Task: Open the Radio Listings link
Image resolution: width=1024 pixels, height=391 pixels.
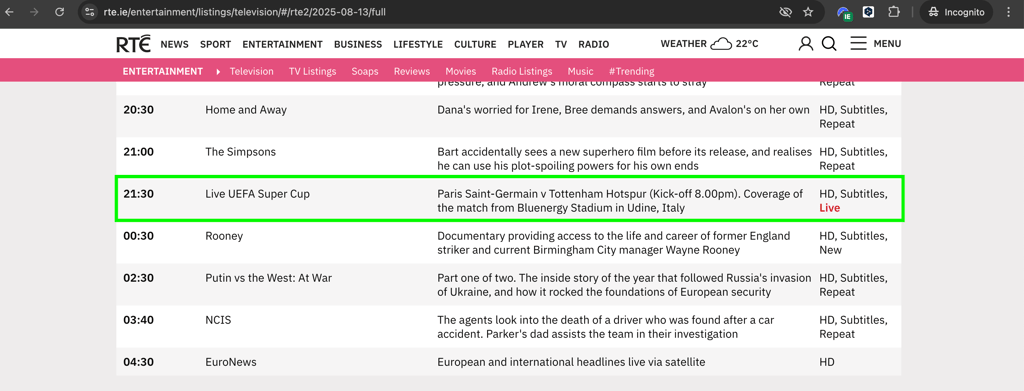Action: click(522, 71)
